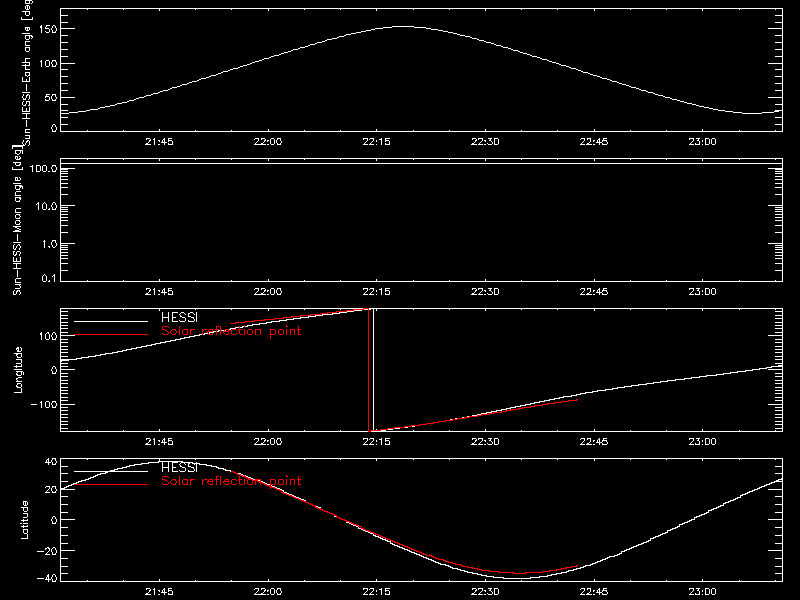Screen dimensions: 800x600
Task: Click the 10.0 tick on Moon angle axis
Action: point(46,206)
